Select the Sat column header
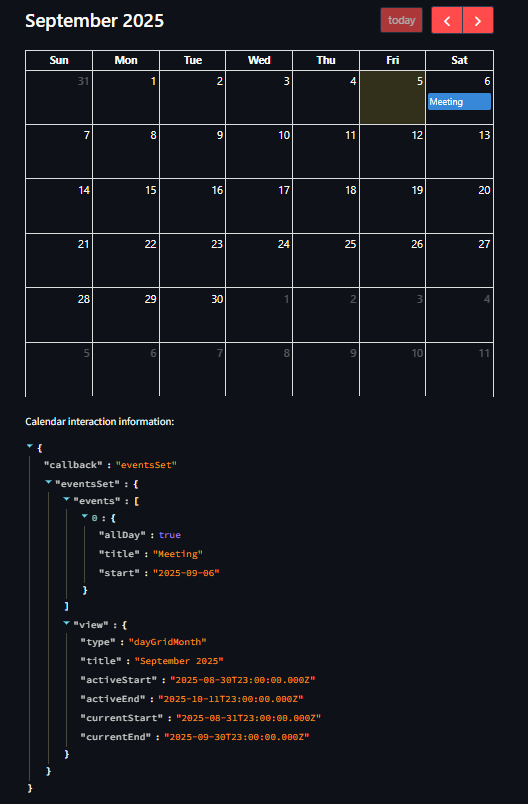 click(459, 61)
